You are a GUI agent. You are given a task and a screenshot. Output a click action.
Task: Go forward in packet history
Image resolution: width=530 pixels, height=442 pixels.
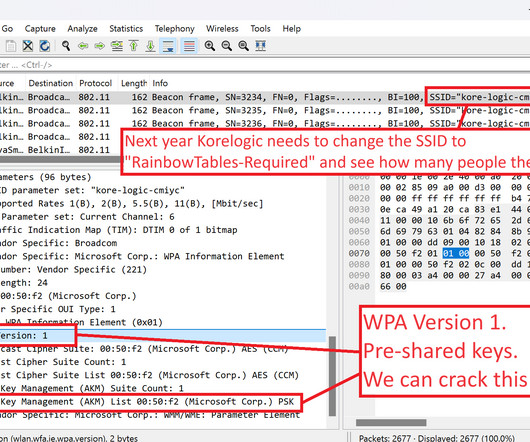pyautogui.click(x=99, y=46)
